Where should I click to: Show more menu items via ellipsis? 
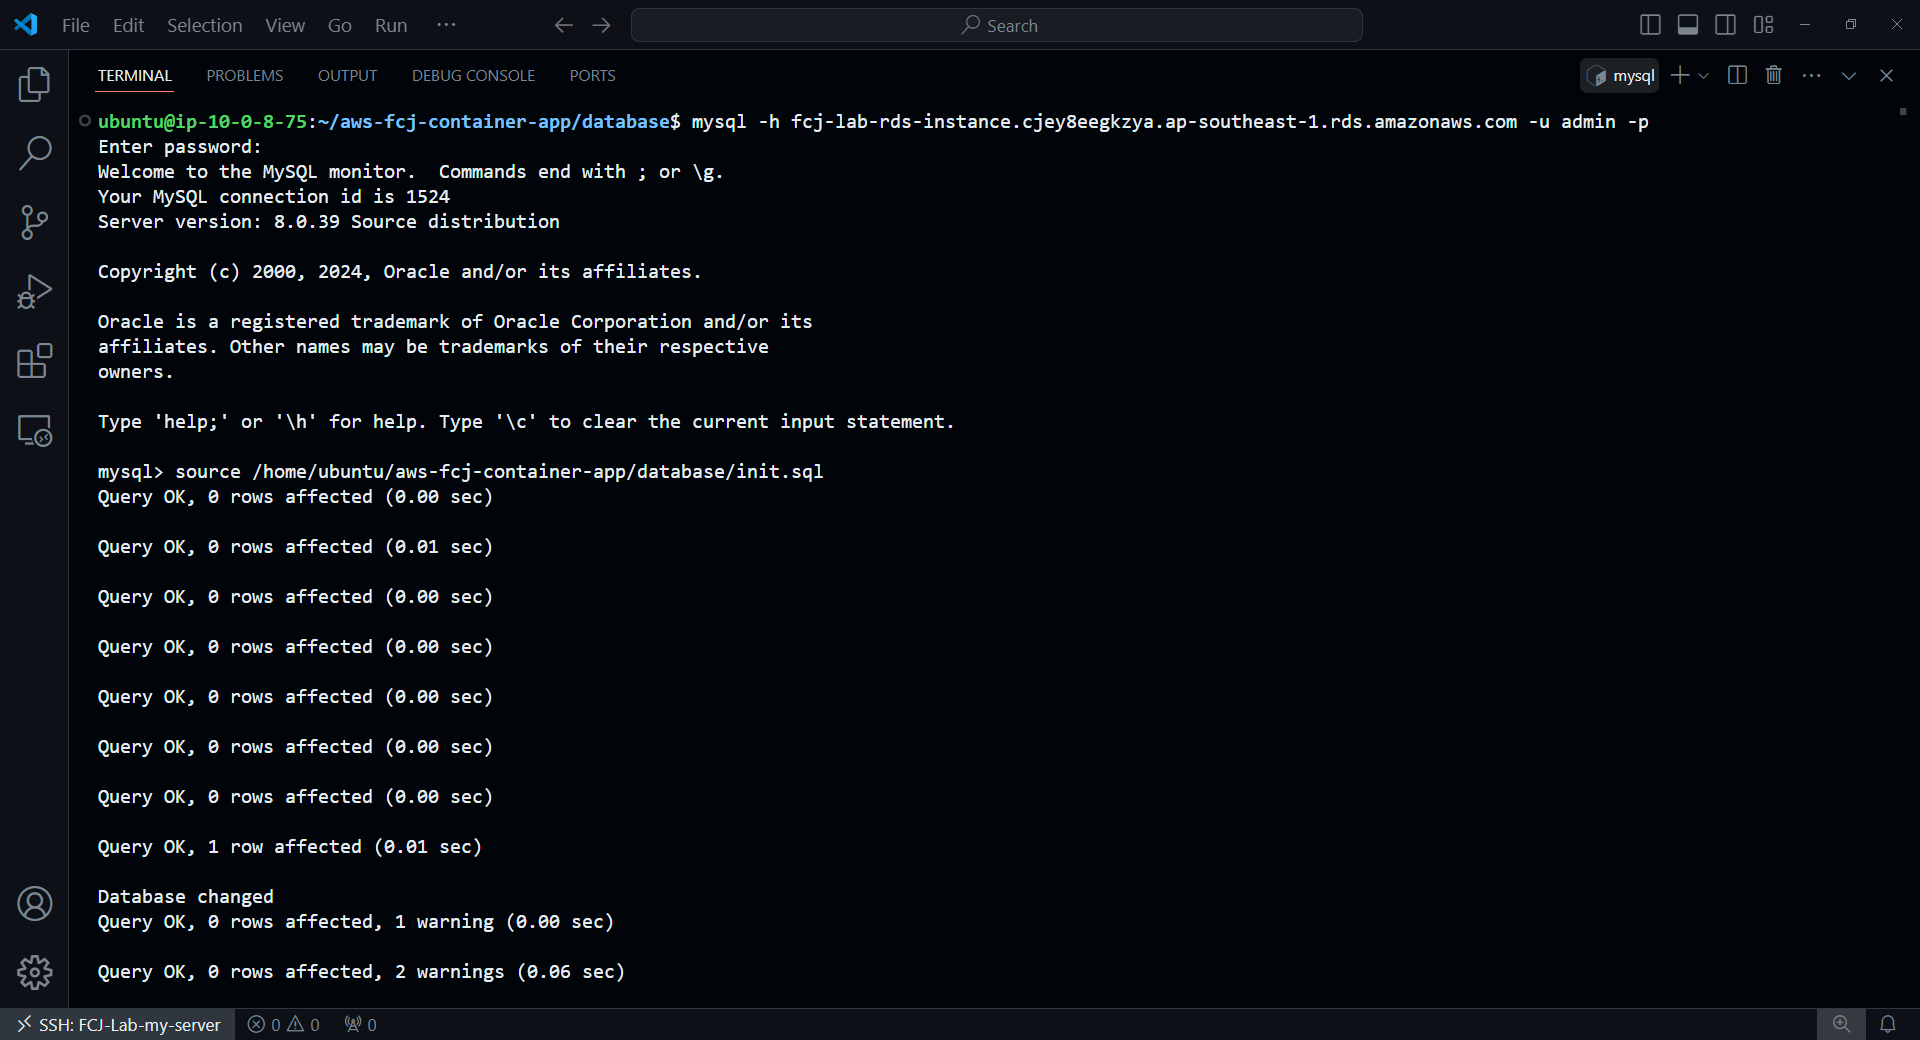[x=446, y=25]
